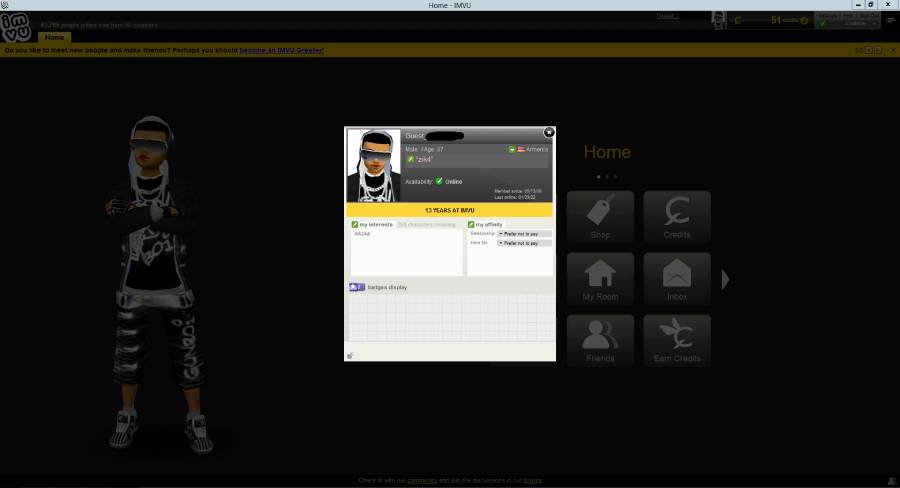
Task: Open the Inbox tile
Action: (677, 279)
